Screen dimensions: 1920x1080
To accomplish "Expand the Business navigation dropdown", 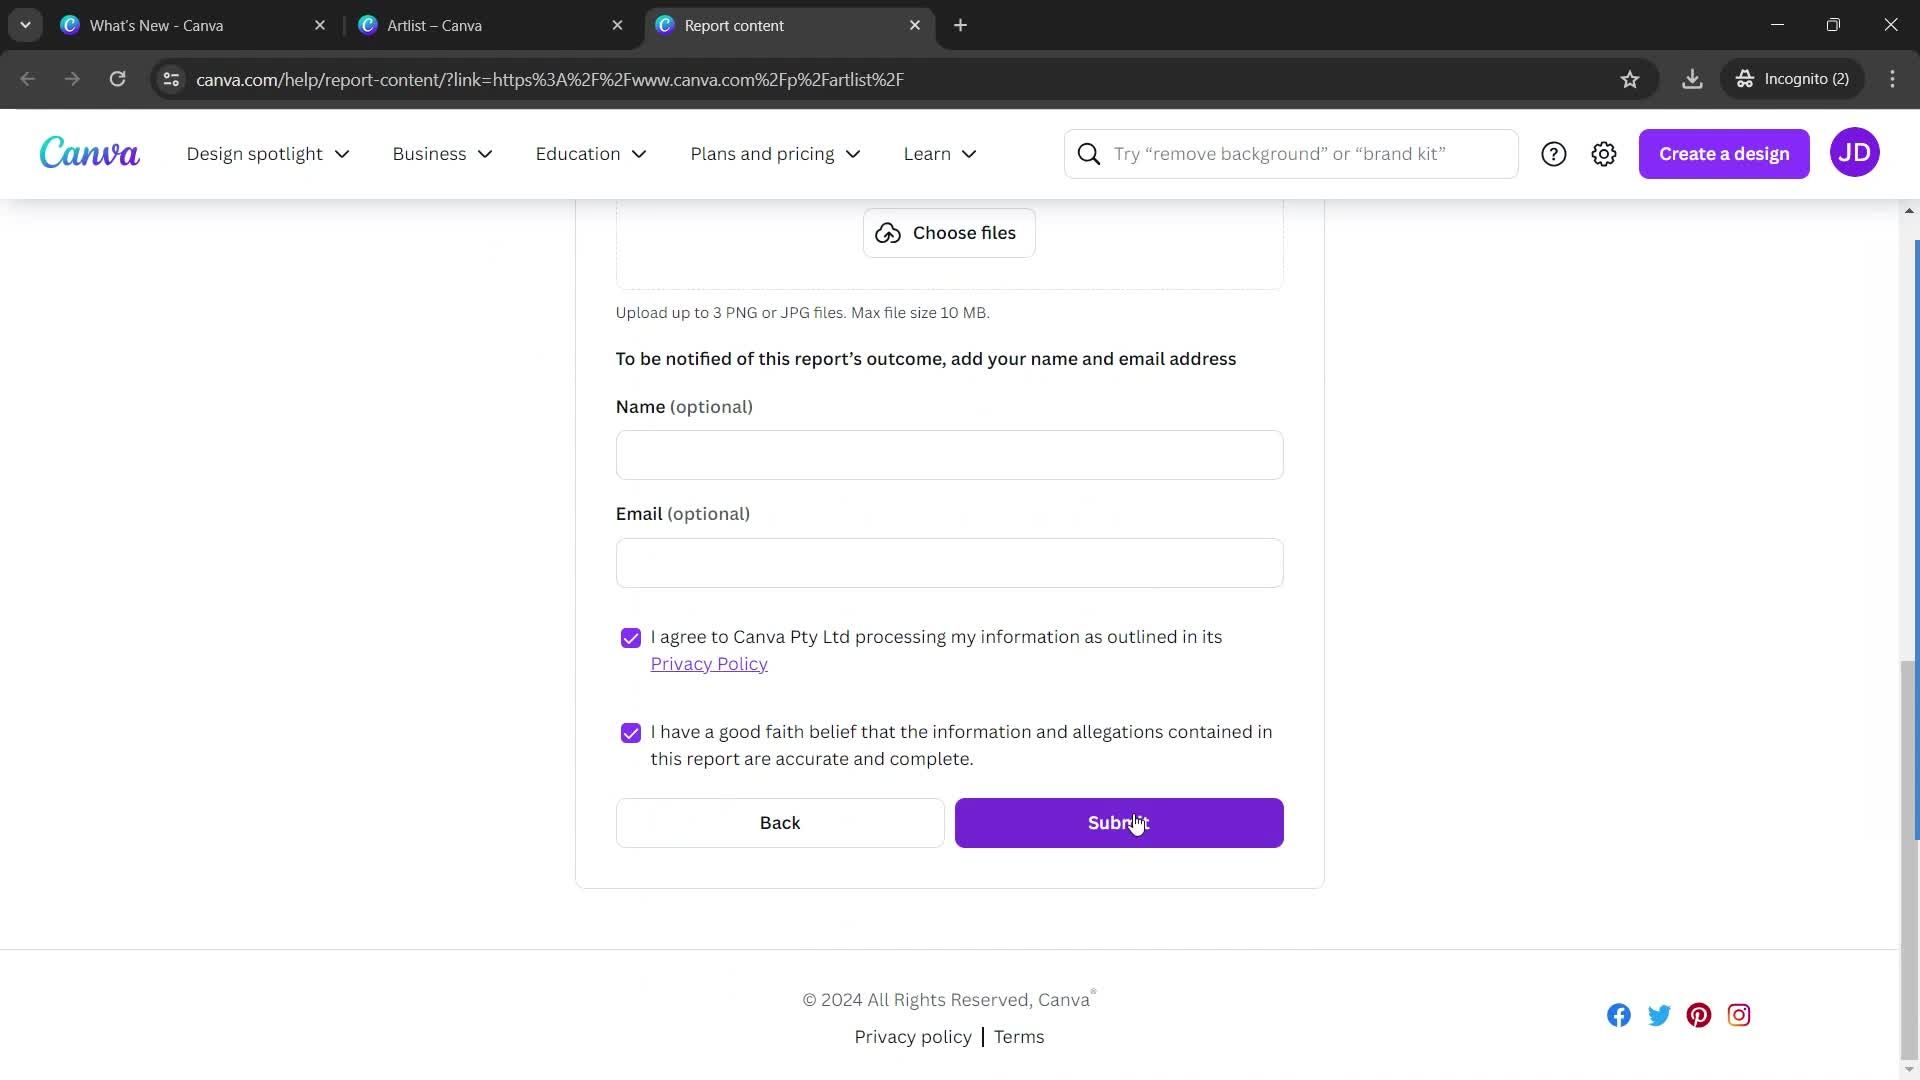I will click(440, 153).
